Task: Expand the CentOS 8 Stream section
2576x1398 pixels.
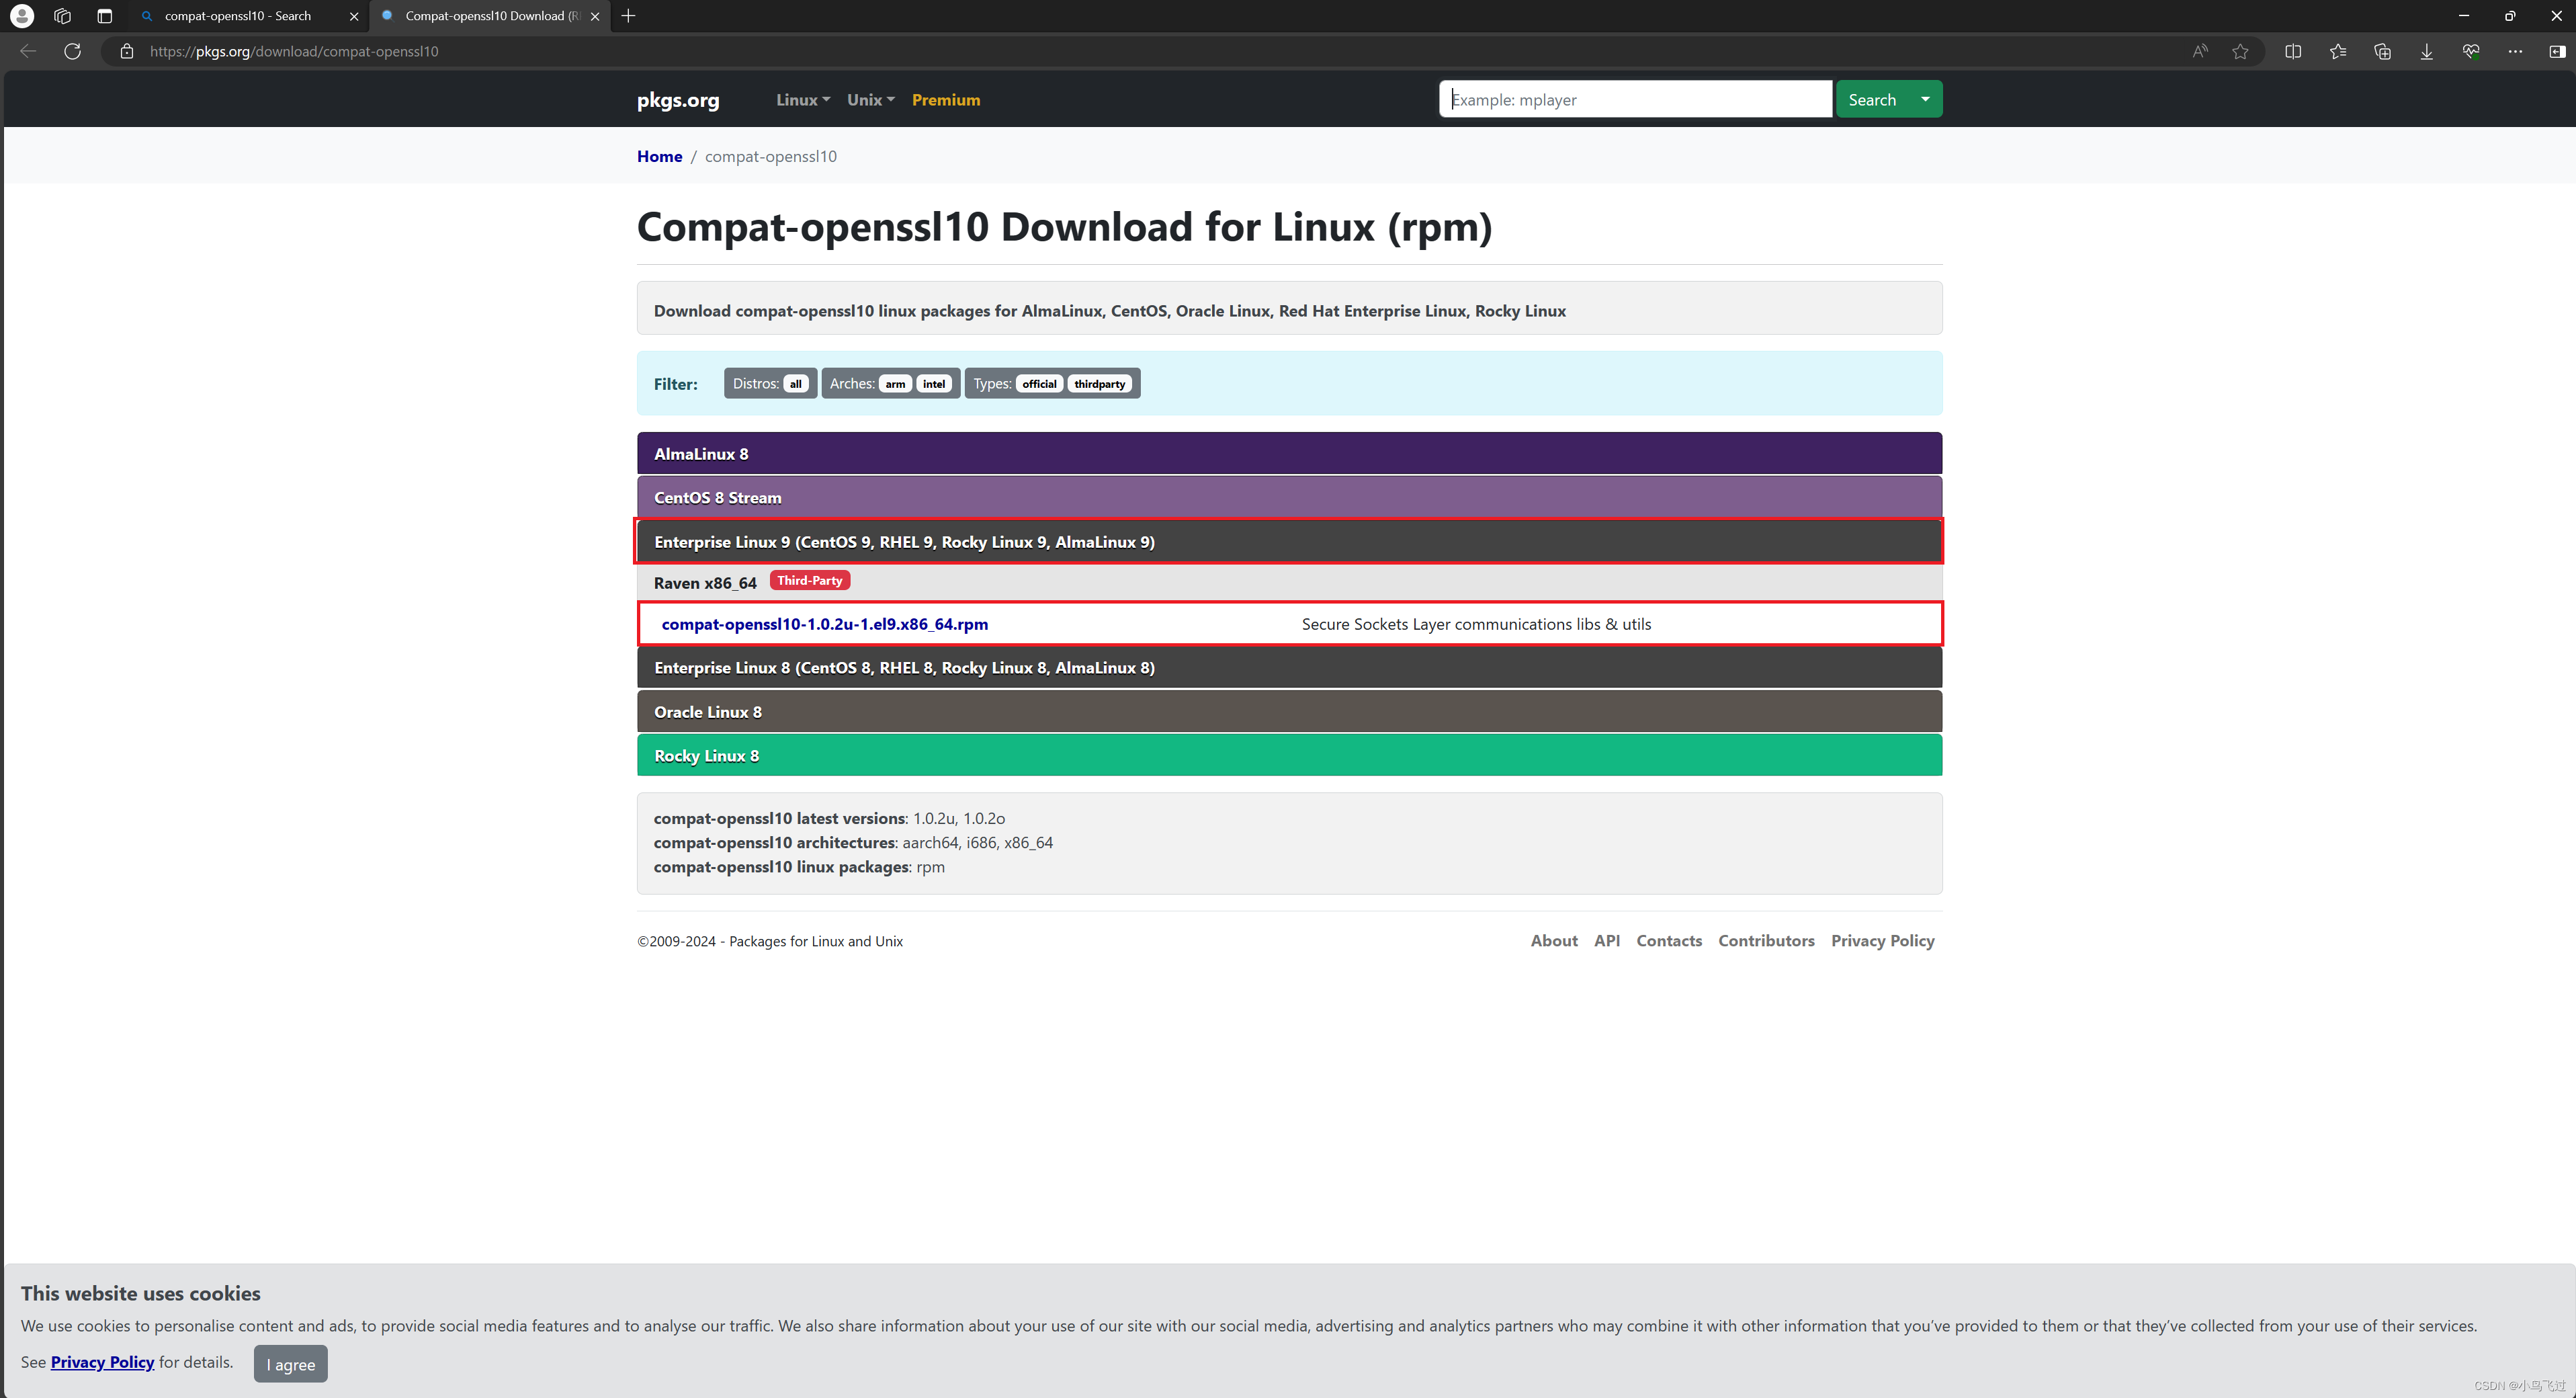Action: coord(1289,497)
